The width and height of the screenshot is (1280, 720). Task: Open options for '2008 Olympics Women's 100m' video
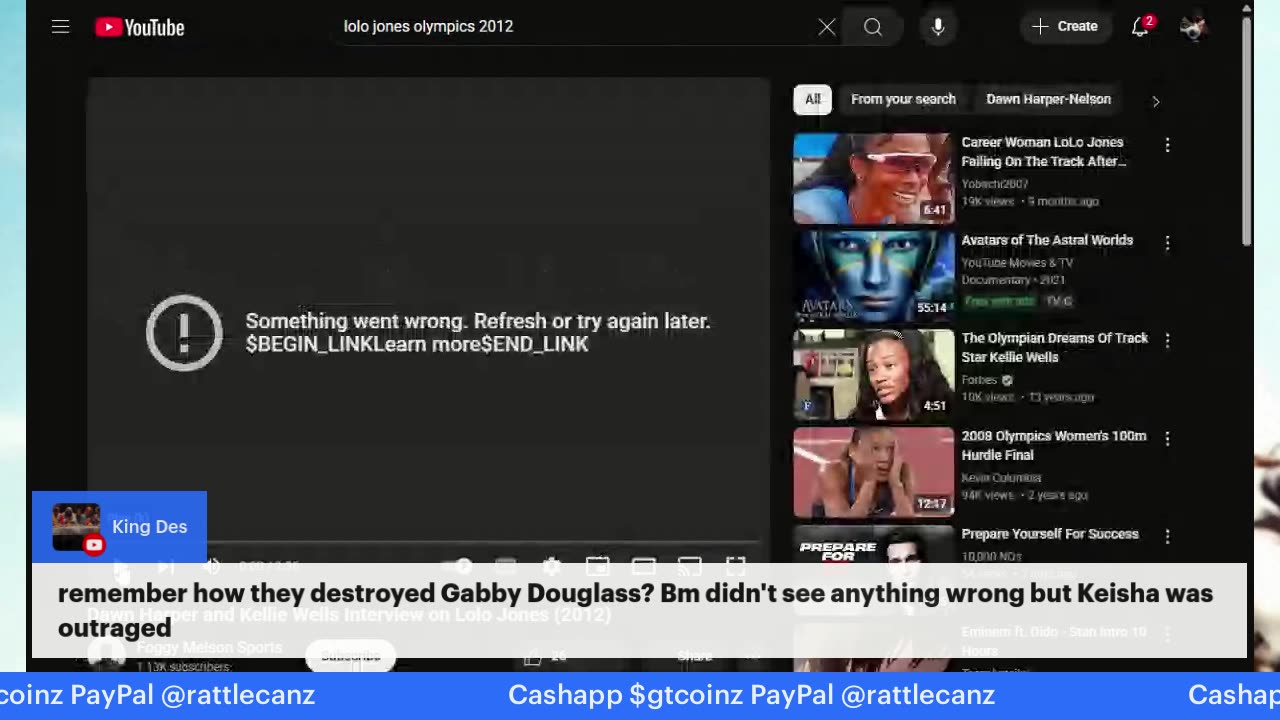pyautogui.click(x=1167, y=439)
